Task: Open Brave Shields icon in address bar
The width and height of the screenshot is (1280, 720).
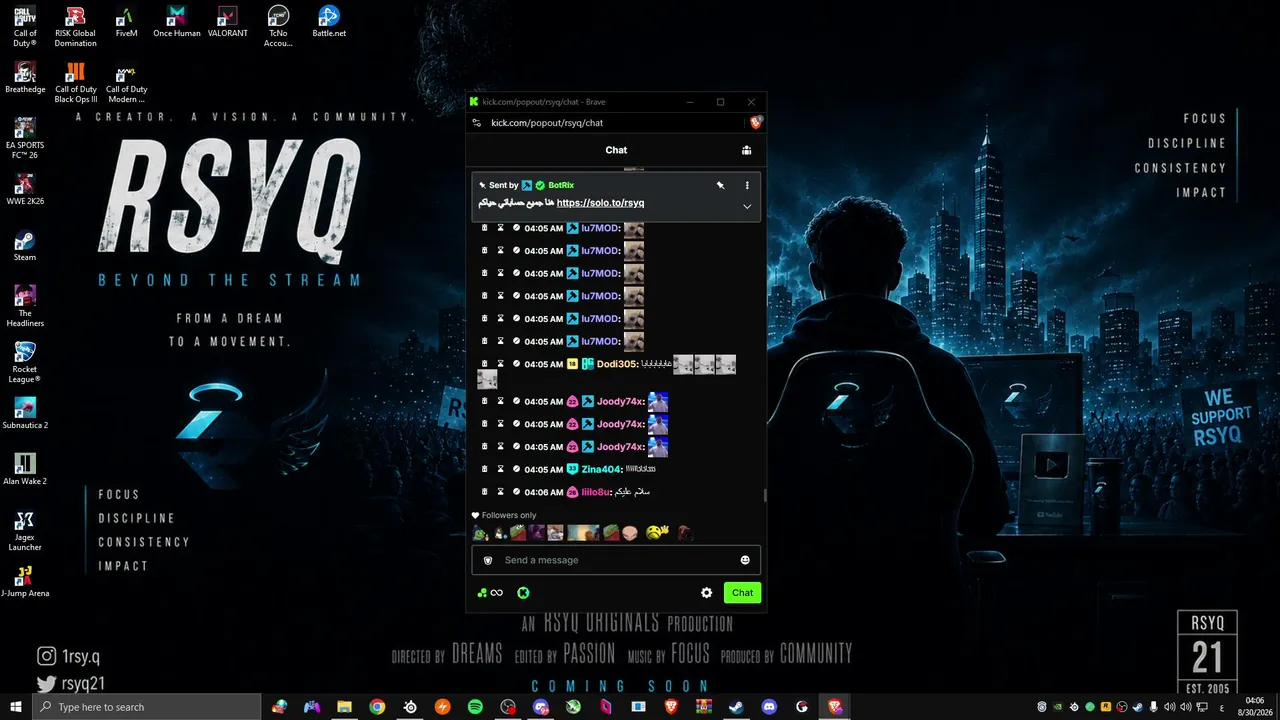Action: click(756, 122)
